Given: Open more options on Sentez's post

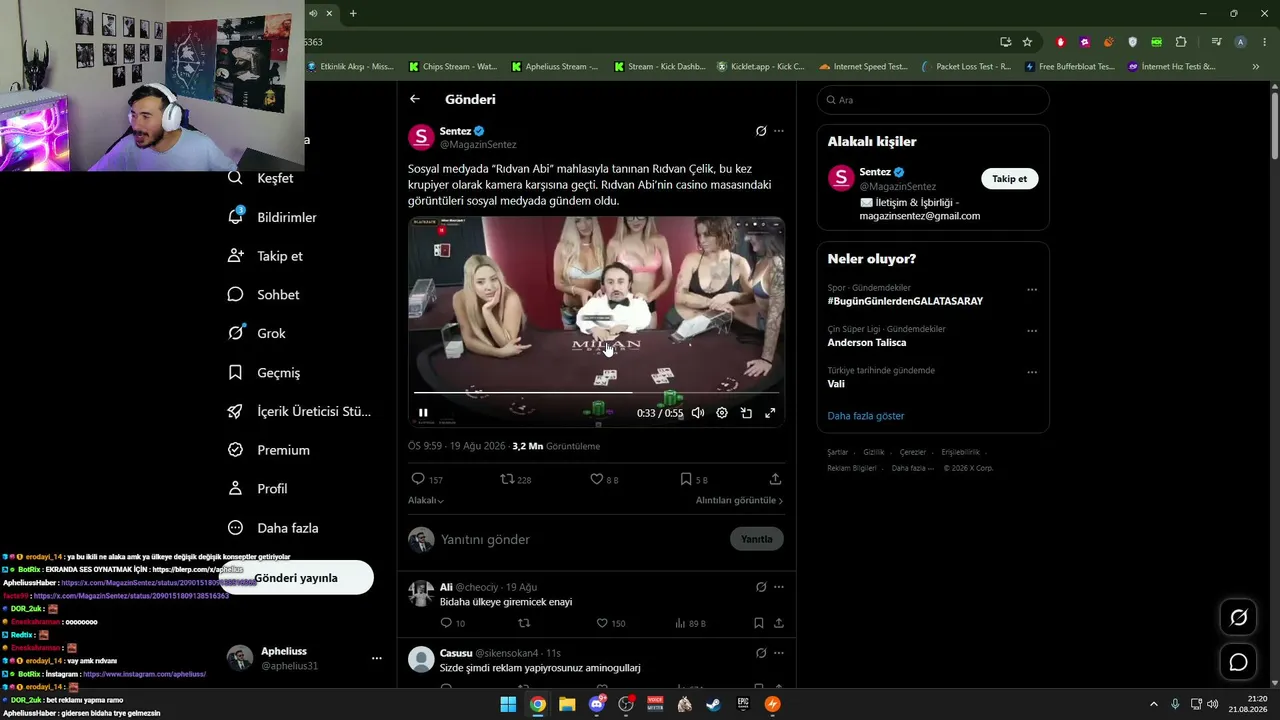Looking at the screenshot, I should pos(779,131).
